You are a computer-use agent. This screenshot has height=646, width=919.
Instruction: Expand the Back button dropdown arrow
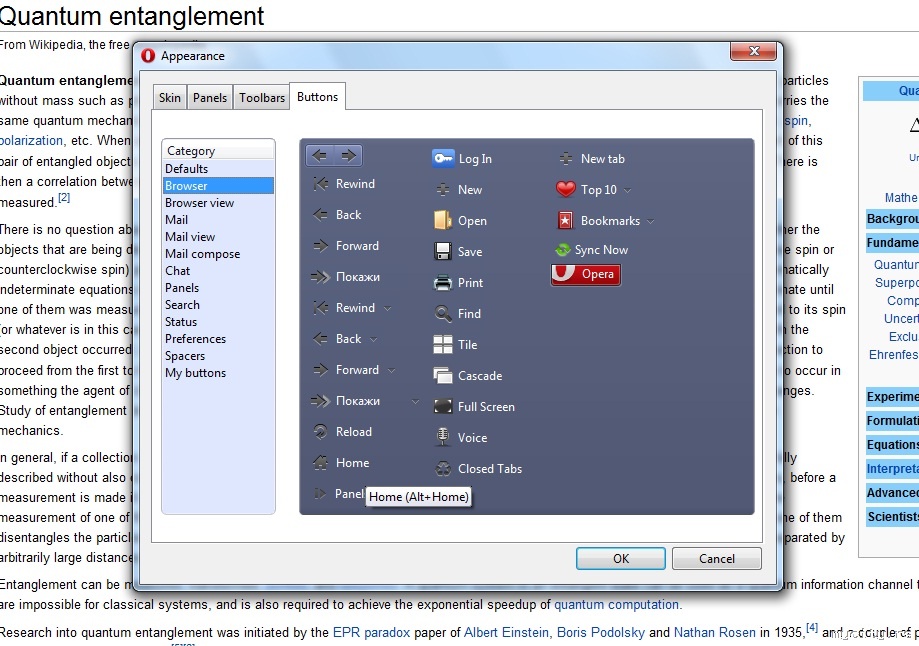pos(373,339)
